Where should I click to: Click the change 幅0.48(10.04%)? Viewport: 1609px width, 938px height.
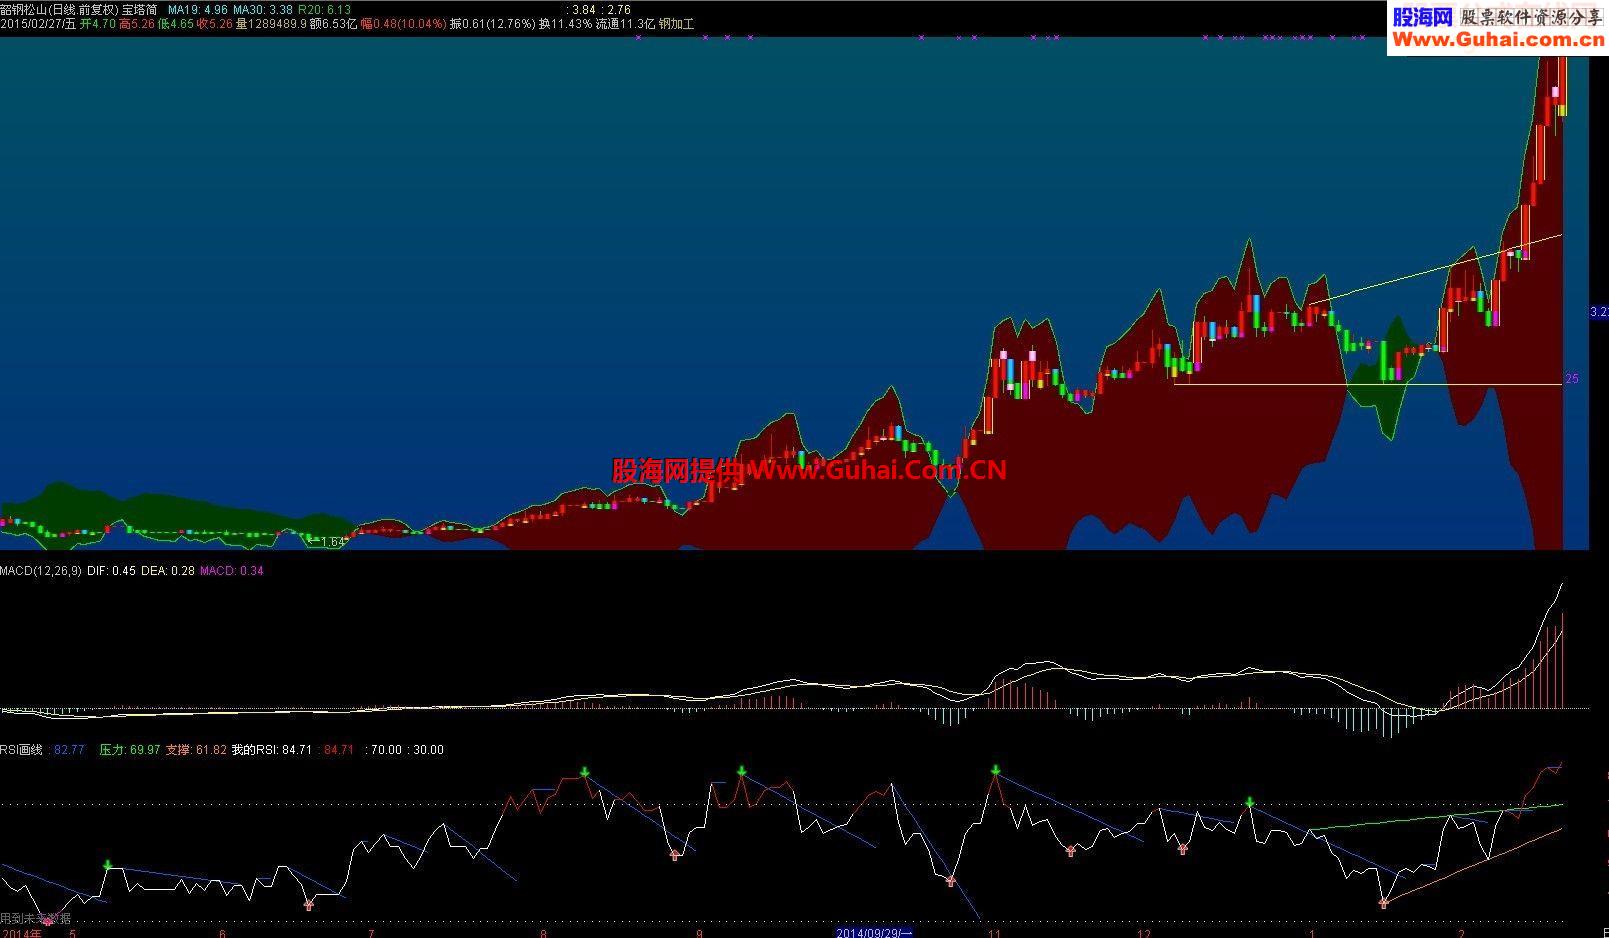click(404, 24)
